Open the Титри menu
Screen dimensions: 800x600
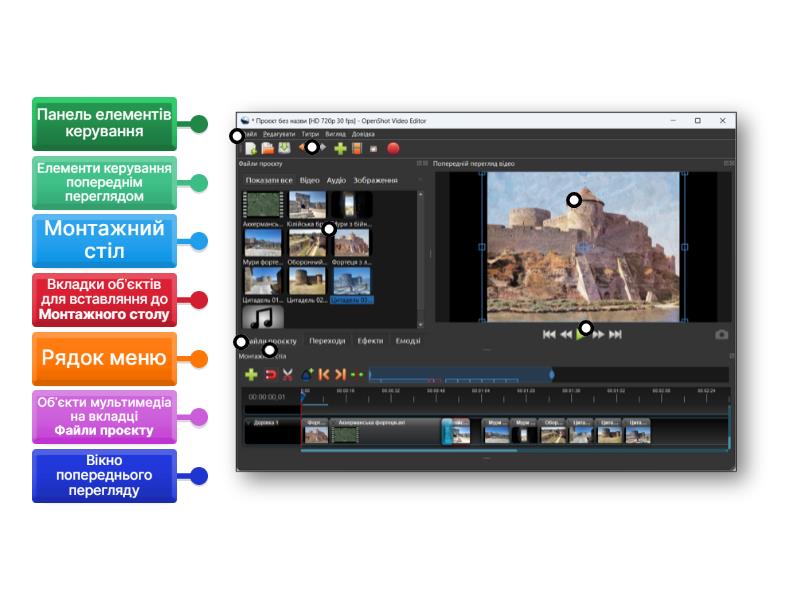pyautogui.click(x=310, y=134)
